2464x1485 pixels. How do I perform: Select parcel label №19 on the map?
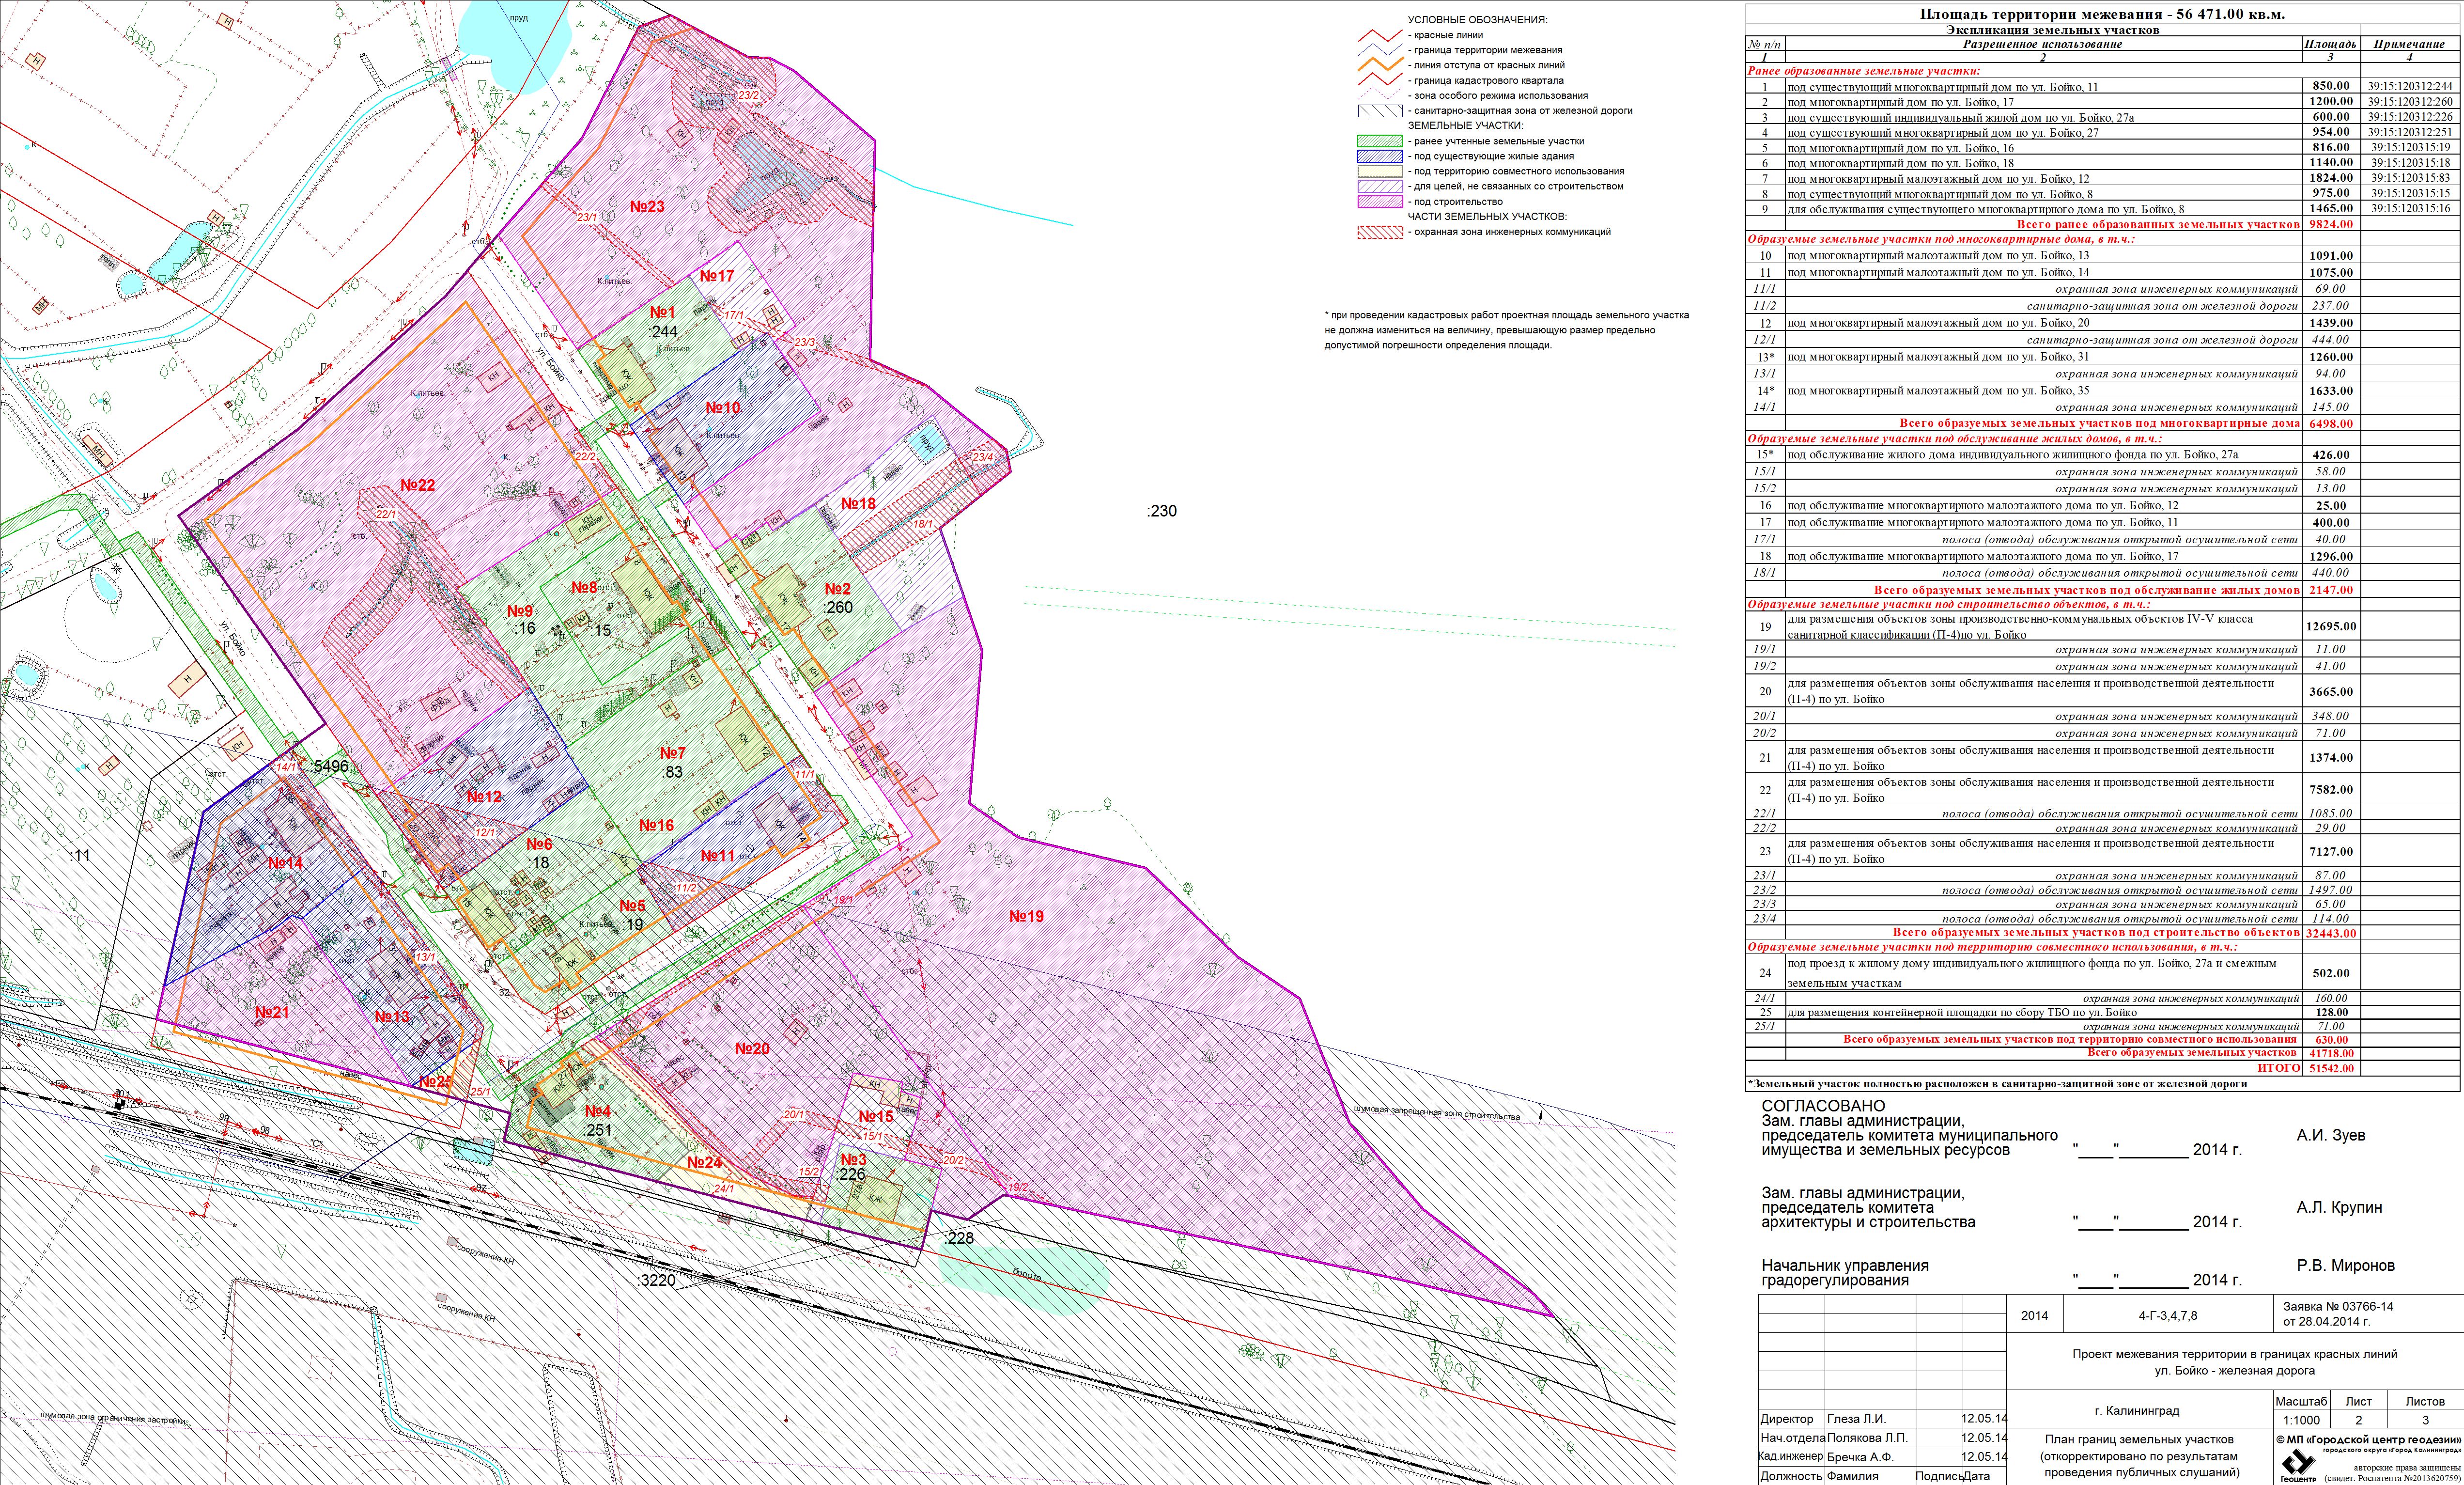pyautogui.click(x=1026, y=916)
